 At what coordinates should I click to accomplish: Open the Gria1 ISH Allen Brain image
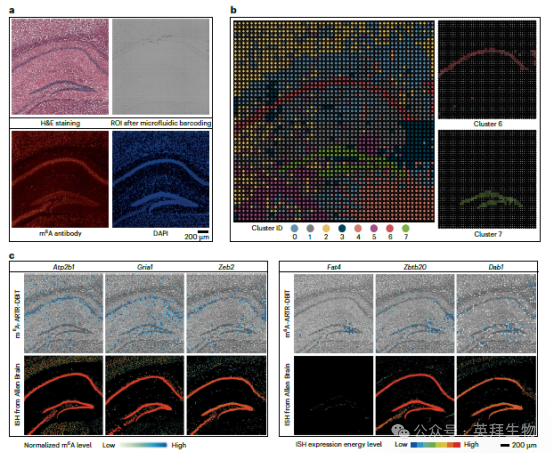click(145, 395)
